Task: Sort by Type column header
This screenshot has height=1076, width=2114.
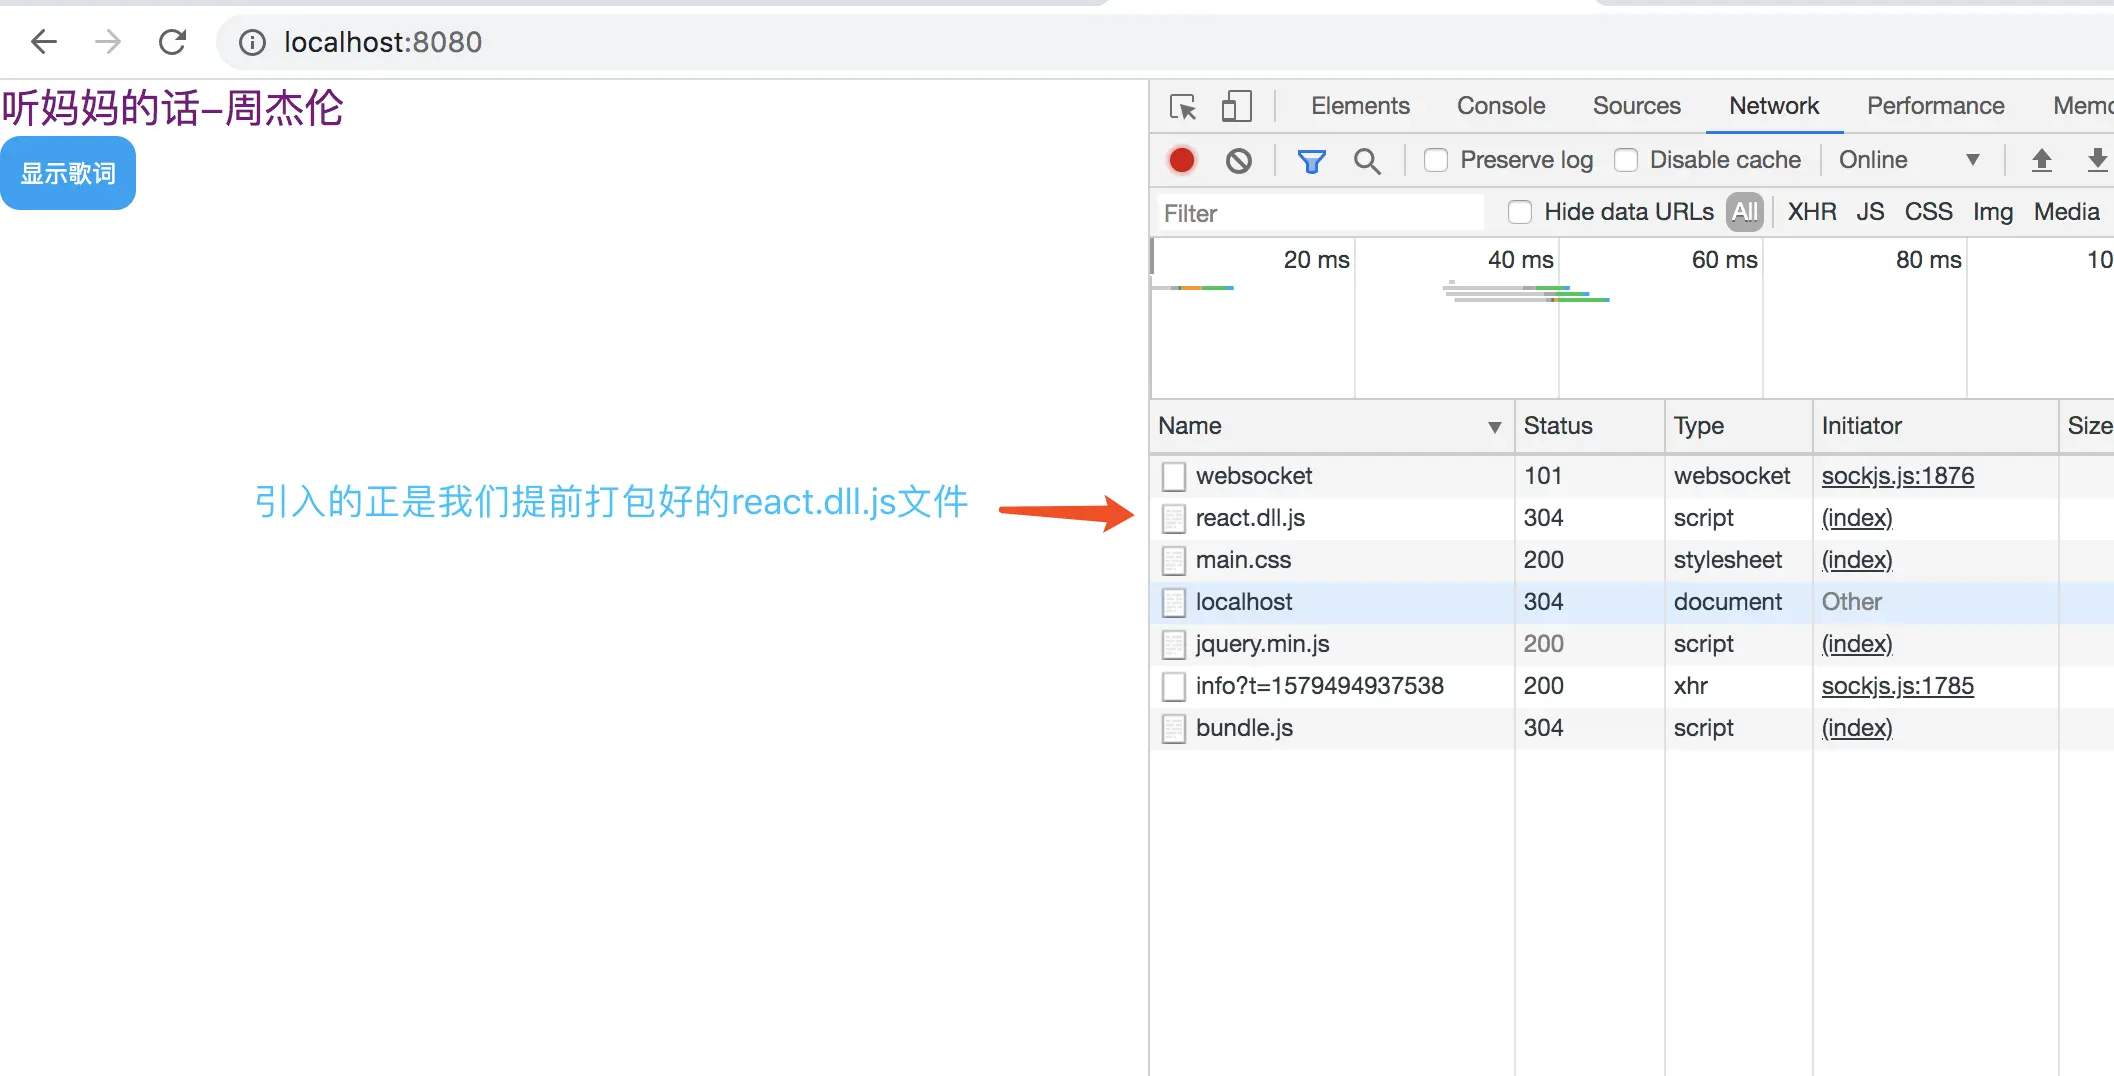Action: tap(1738, 426)
